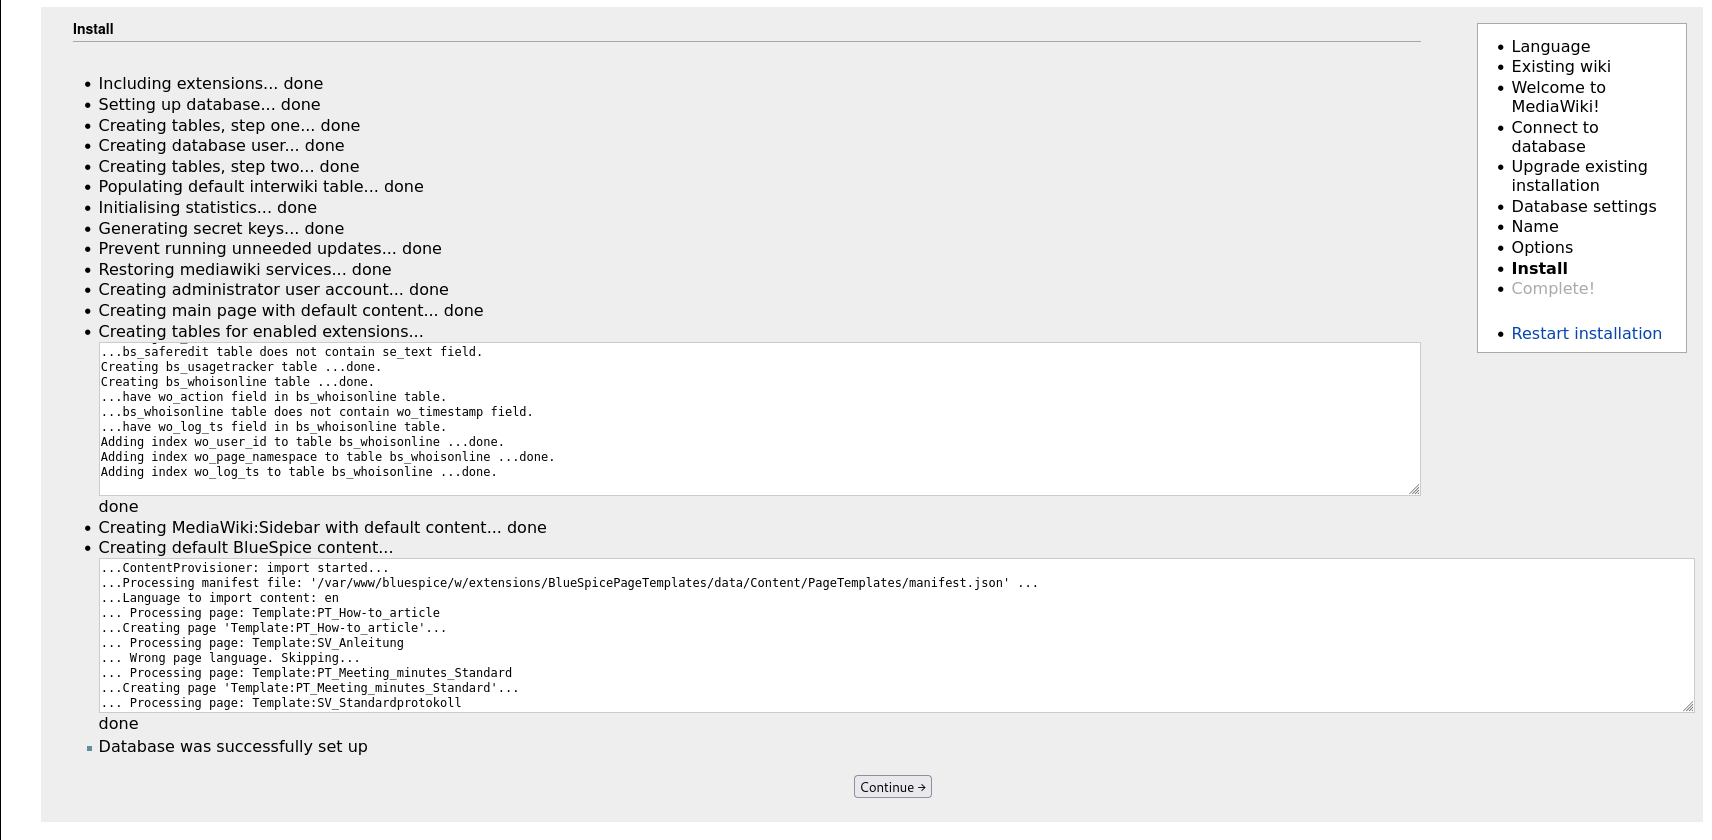Click 'Creating bs_whoisonline table ...done.' log line
This screenshot has width=1712, height=840.
237,382
